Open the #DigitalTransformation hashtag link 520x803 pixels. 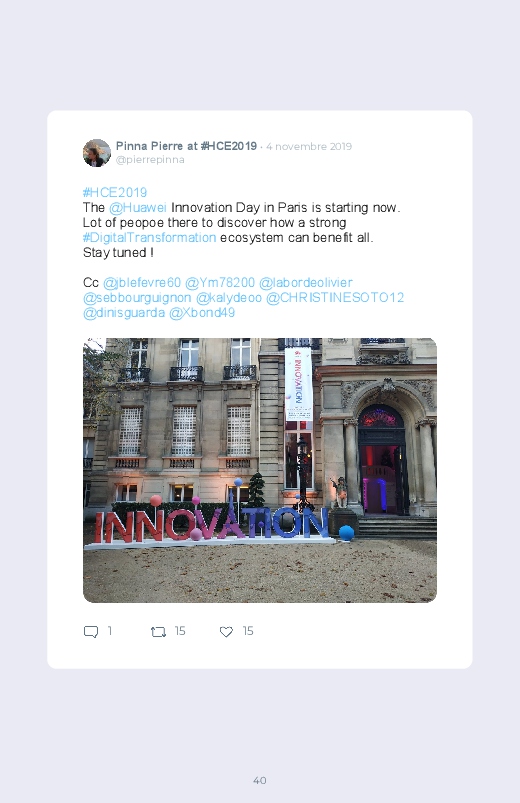pyautogui.click(x=149, y=238)
